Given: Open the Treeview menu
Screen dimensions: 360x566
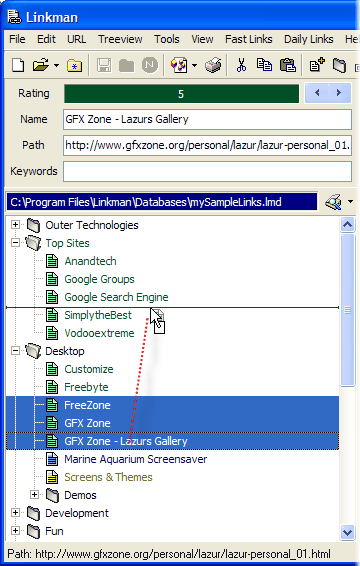Looking at the screenshot, I should tap(120, 39).
